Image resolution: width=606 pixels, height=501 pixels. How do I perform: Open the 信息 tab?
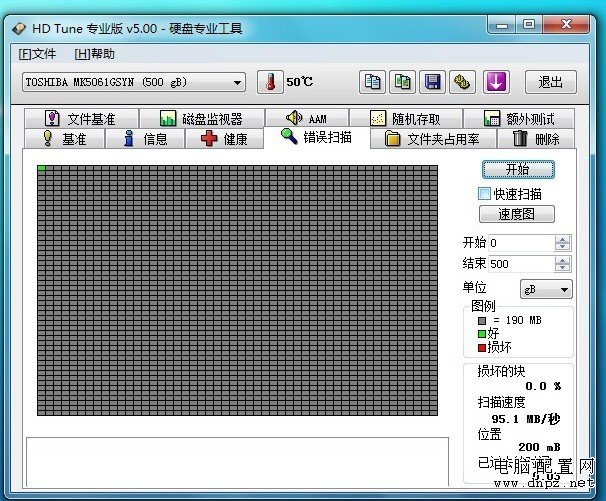(145, 138)
